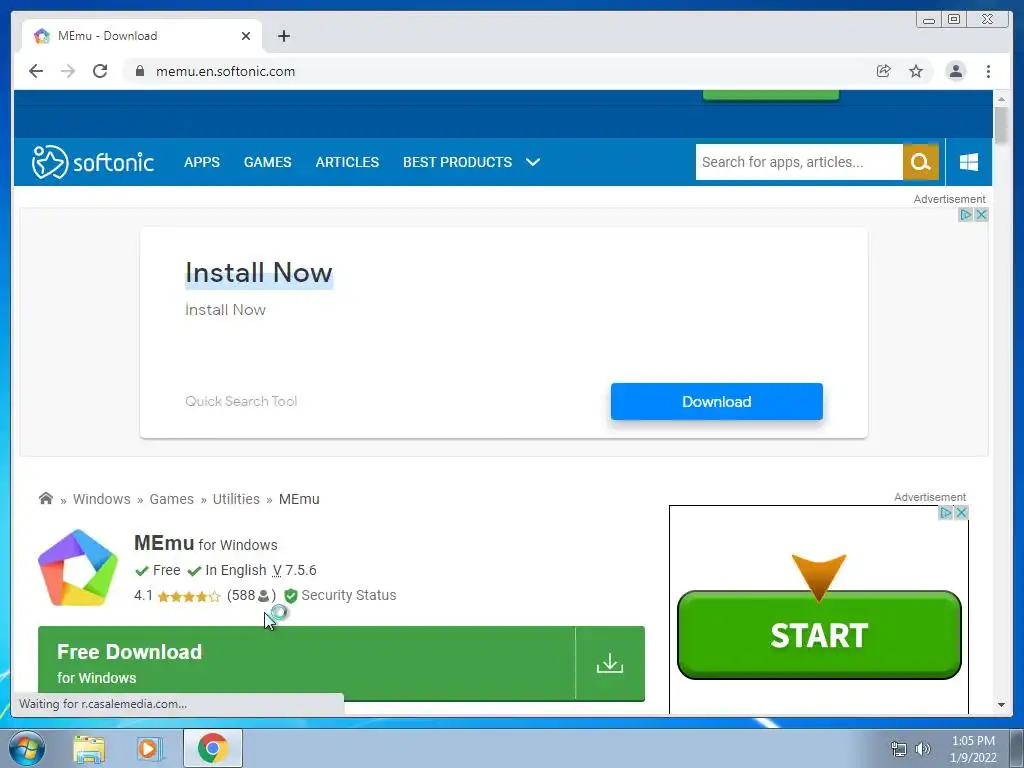Open the ARTICLES menu item
This screenshot has width=1024, height=768.
tap(347, 162)
